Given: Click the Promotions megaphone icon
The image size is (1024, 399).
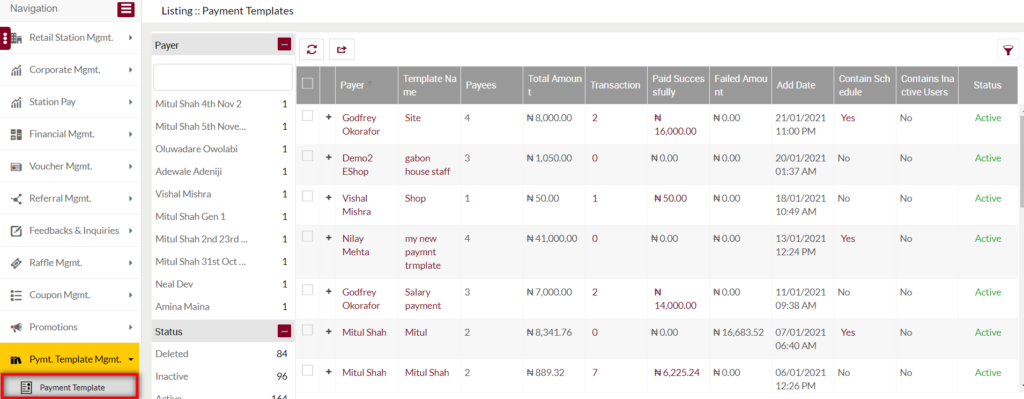Looking at the screenshot, I should 17,327.
